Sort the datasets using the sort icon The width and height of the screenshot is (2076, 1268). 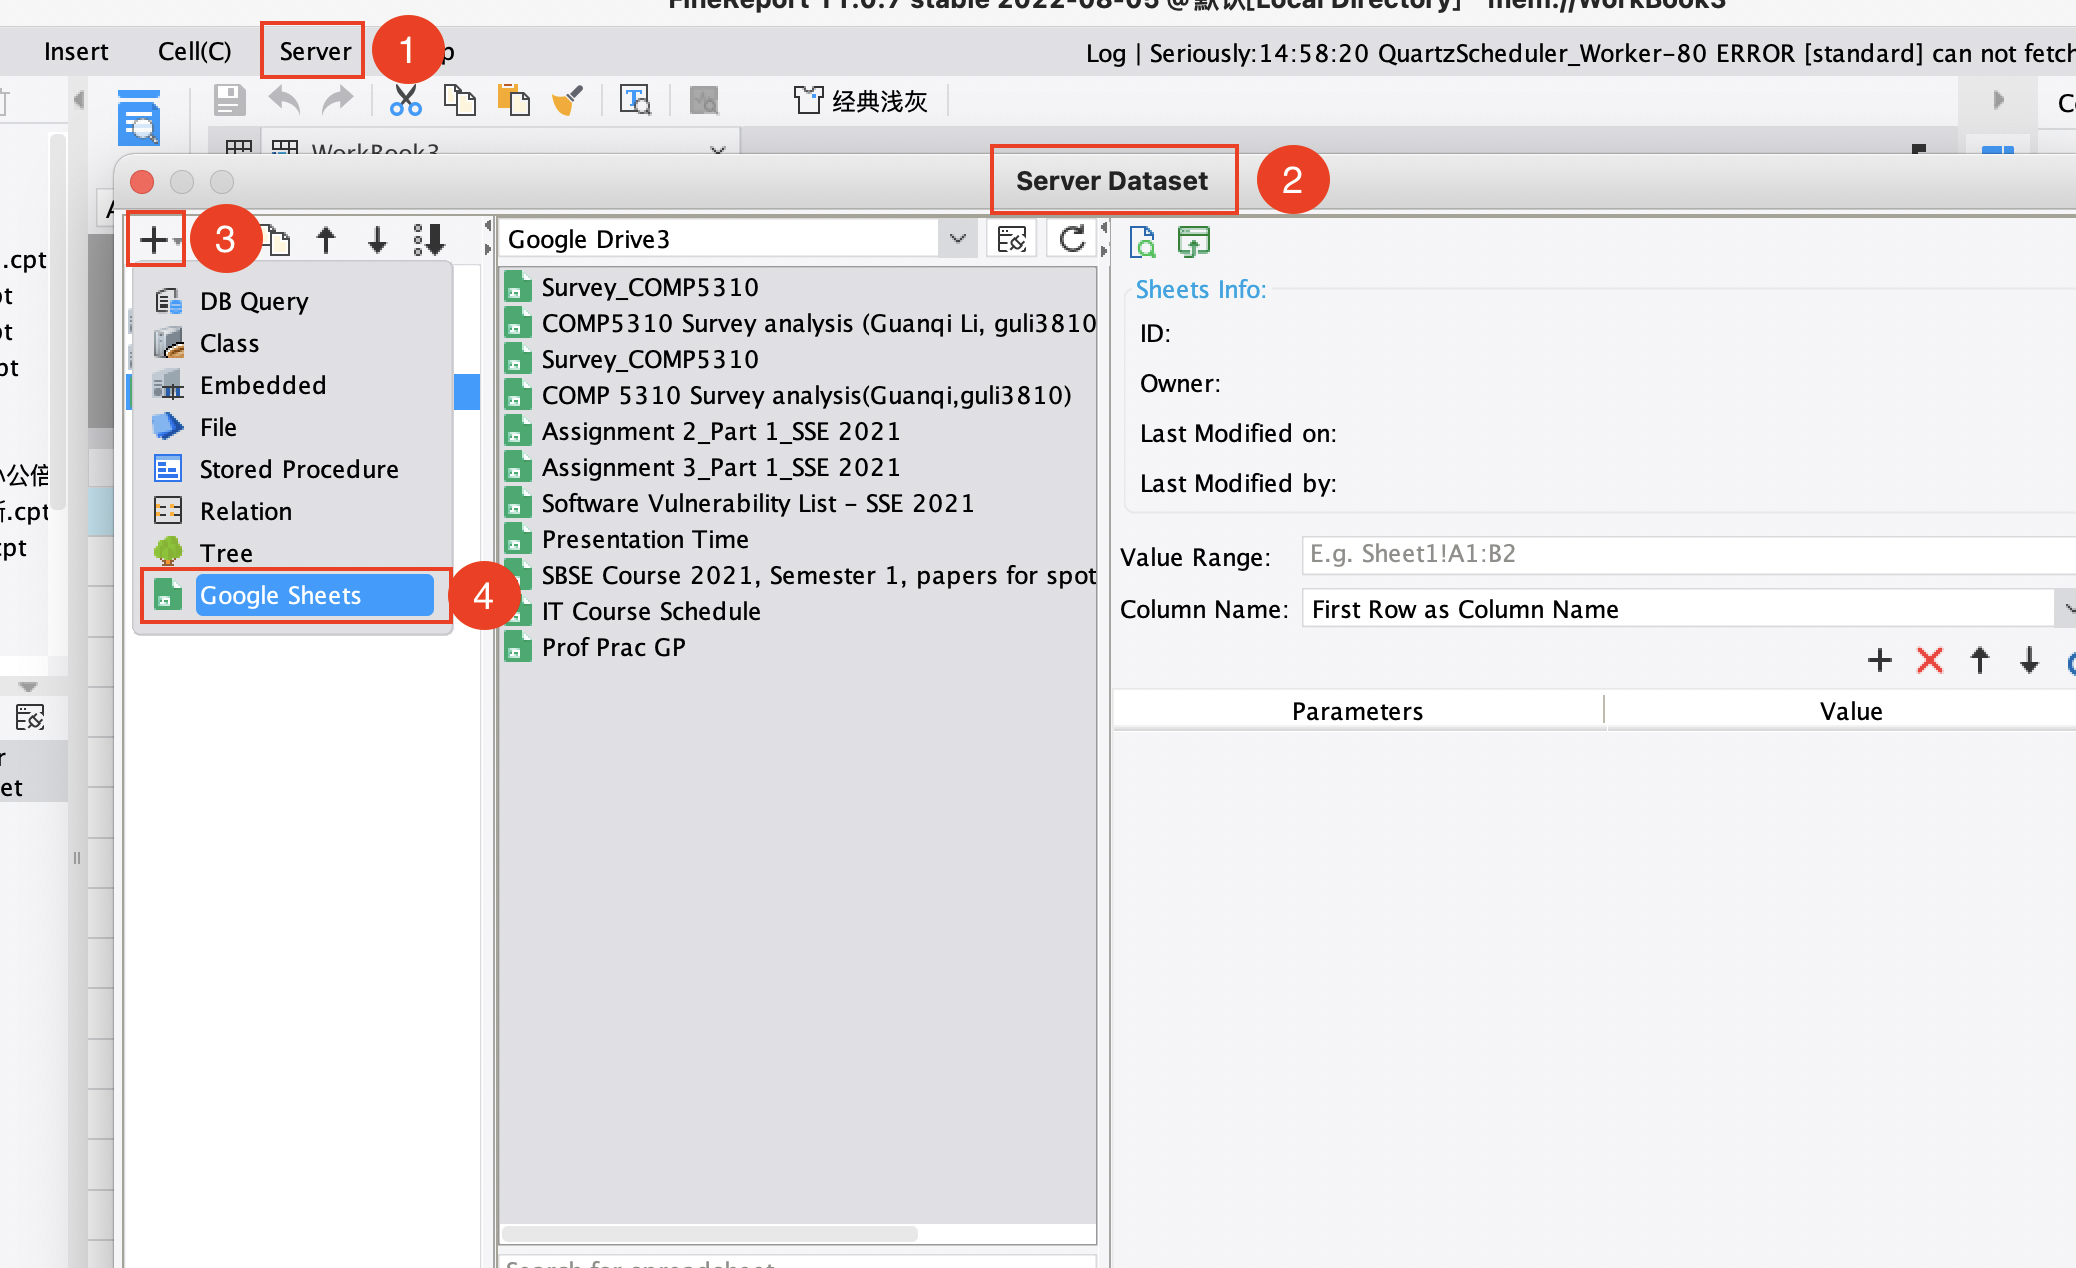[x=430, y=239]
